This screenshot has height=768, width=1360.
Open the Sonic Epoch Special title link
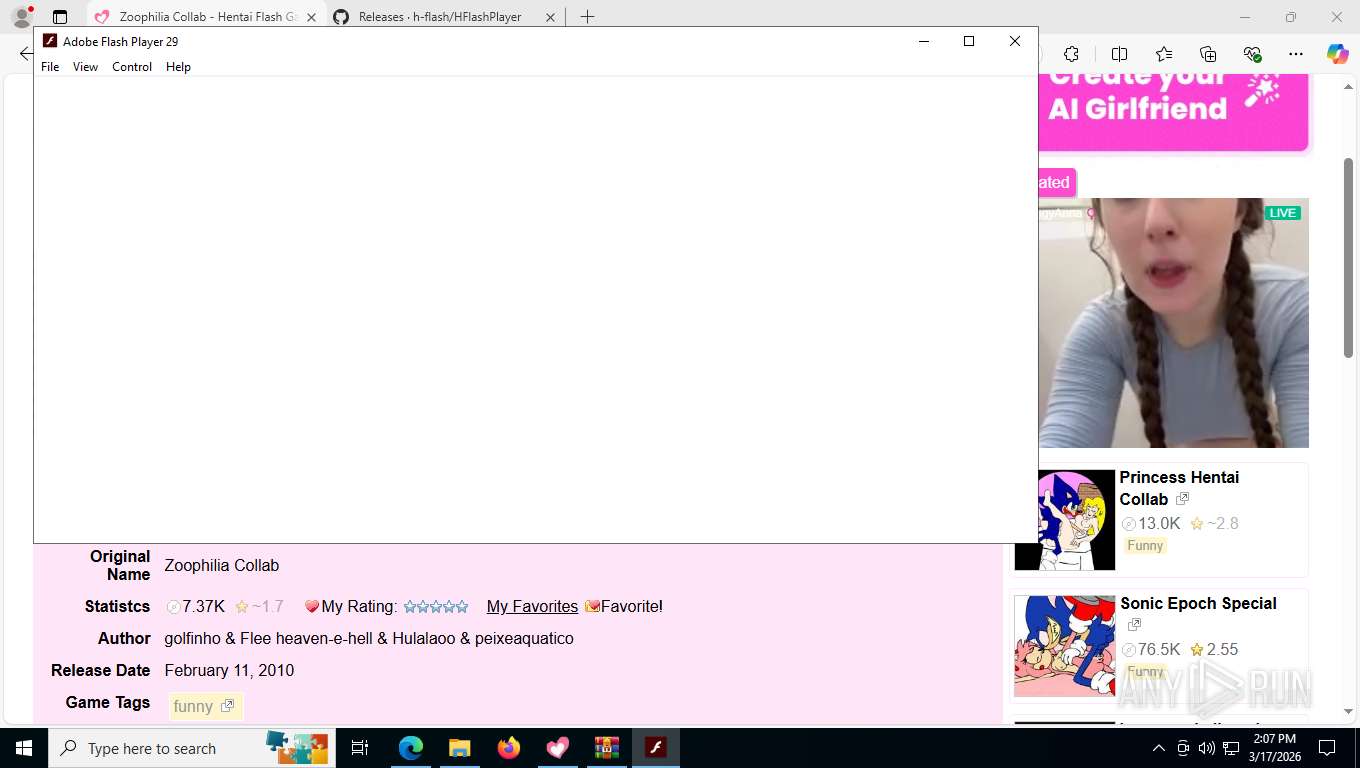[1198, 603]
